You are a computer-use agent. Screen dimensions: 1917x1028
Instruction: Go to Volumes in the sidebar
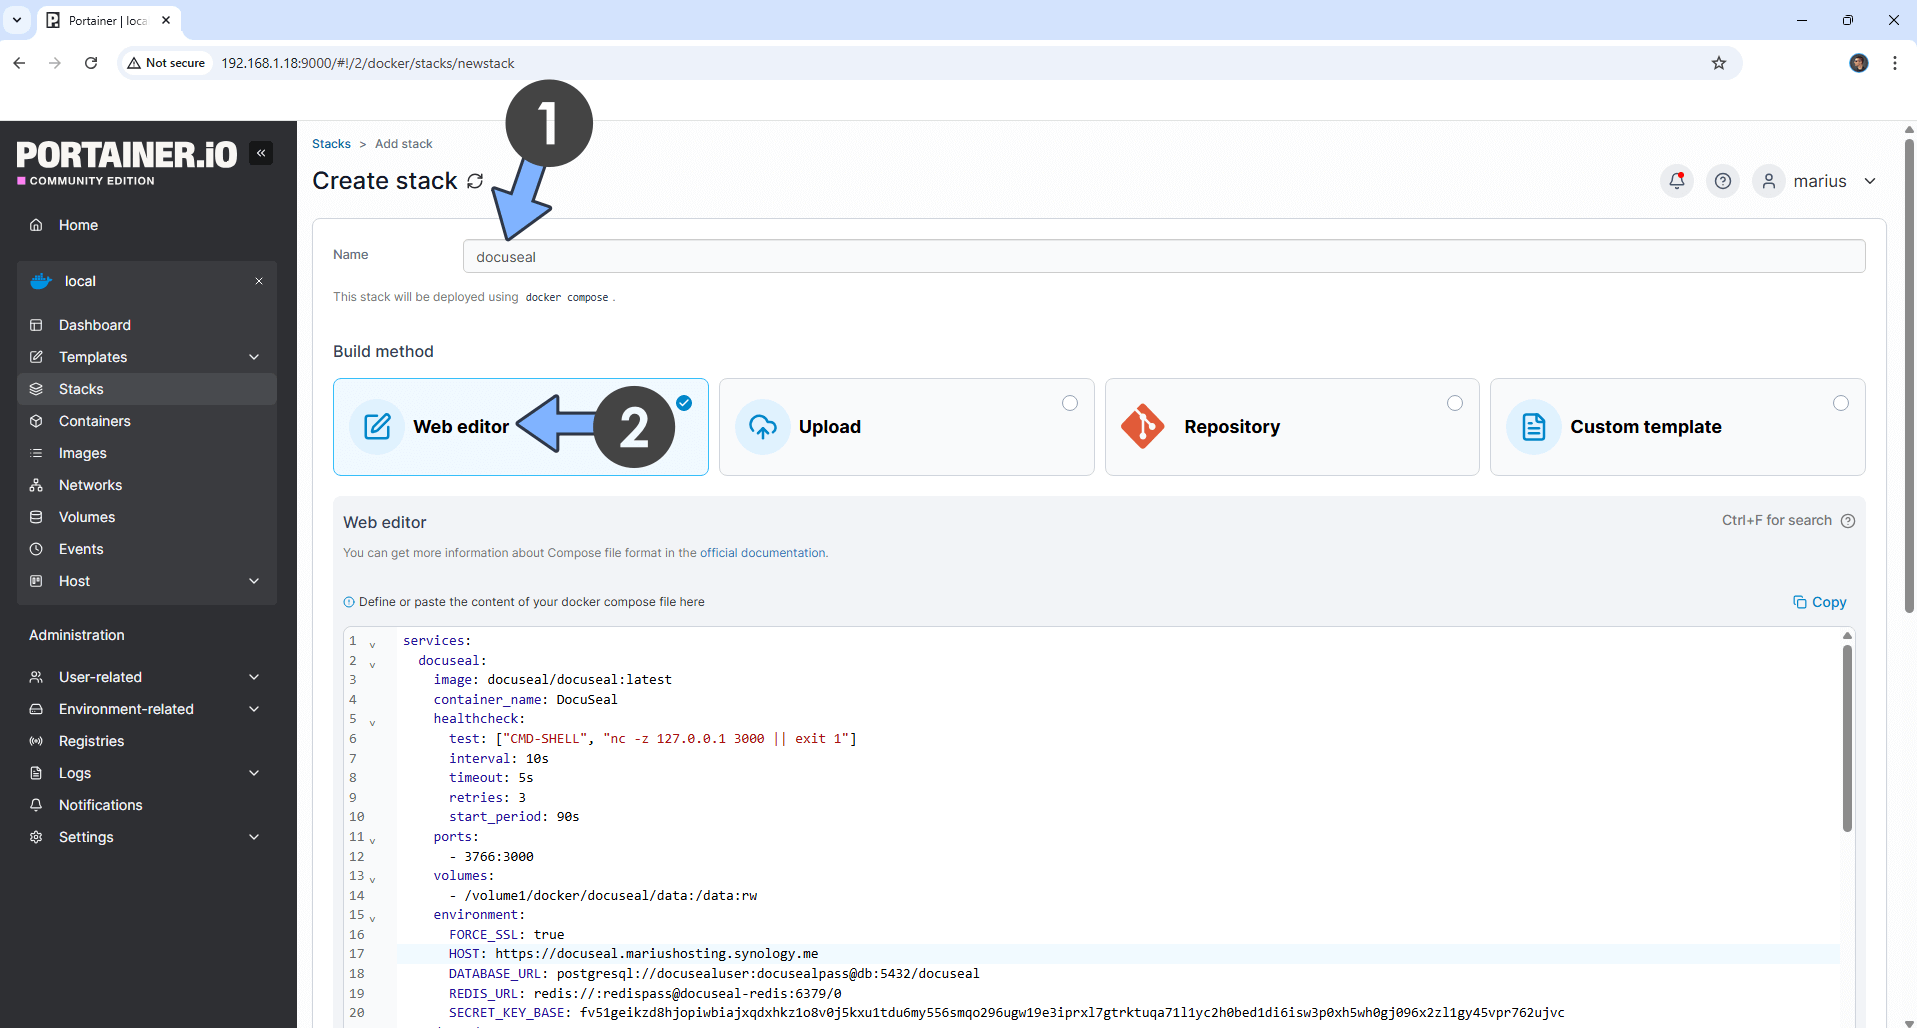click(x=87, y=517)
